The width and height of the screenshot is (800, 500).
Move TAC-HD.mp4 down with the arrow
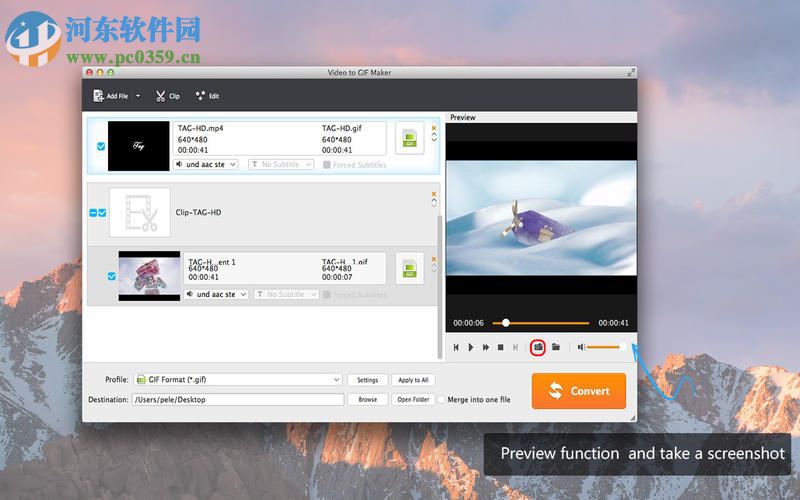(x=434, y=137)
